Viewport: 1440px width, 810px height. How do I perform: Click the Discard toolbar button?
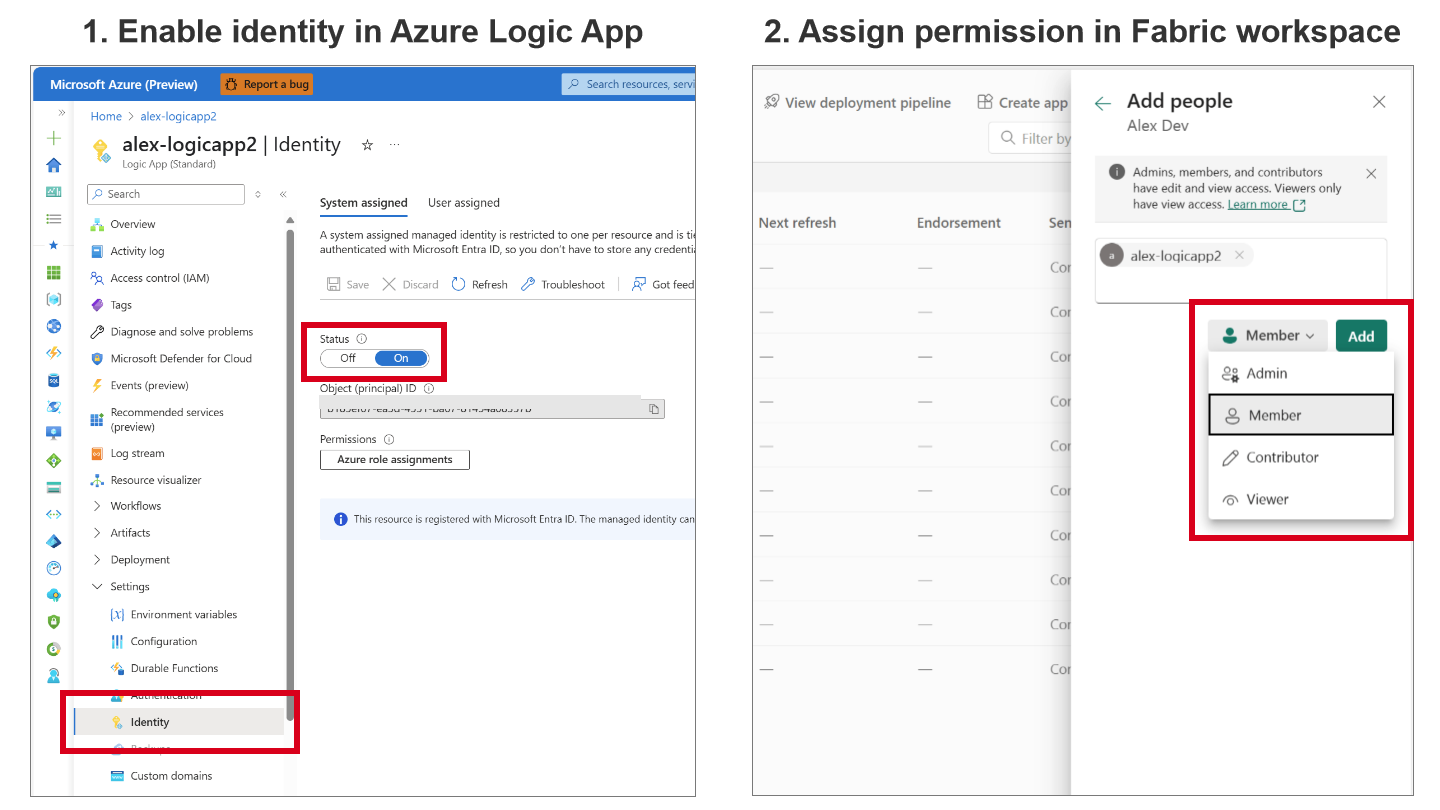410,284
